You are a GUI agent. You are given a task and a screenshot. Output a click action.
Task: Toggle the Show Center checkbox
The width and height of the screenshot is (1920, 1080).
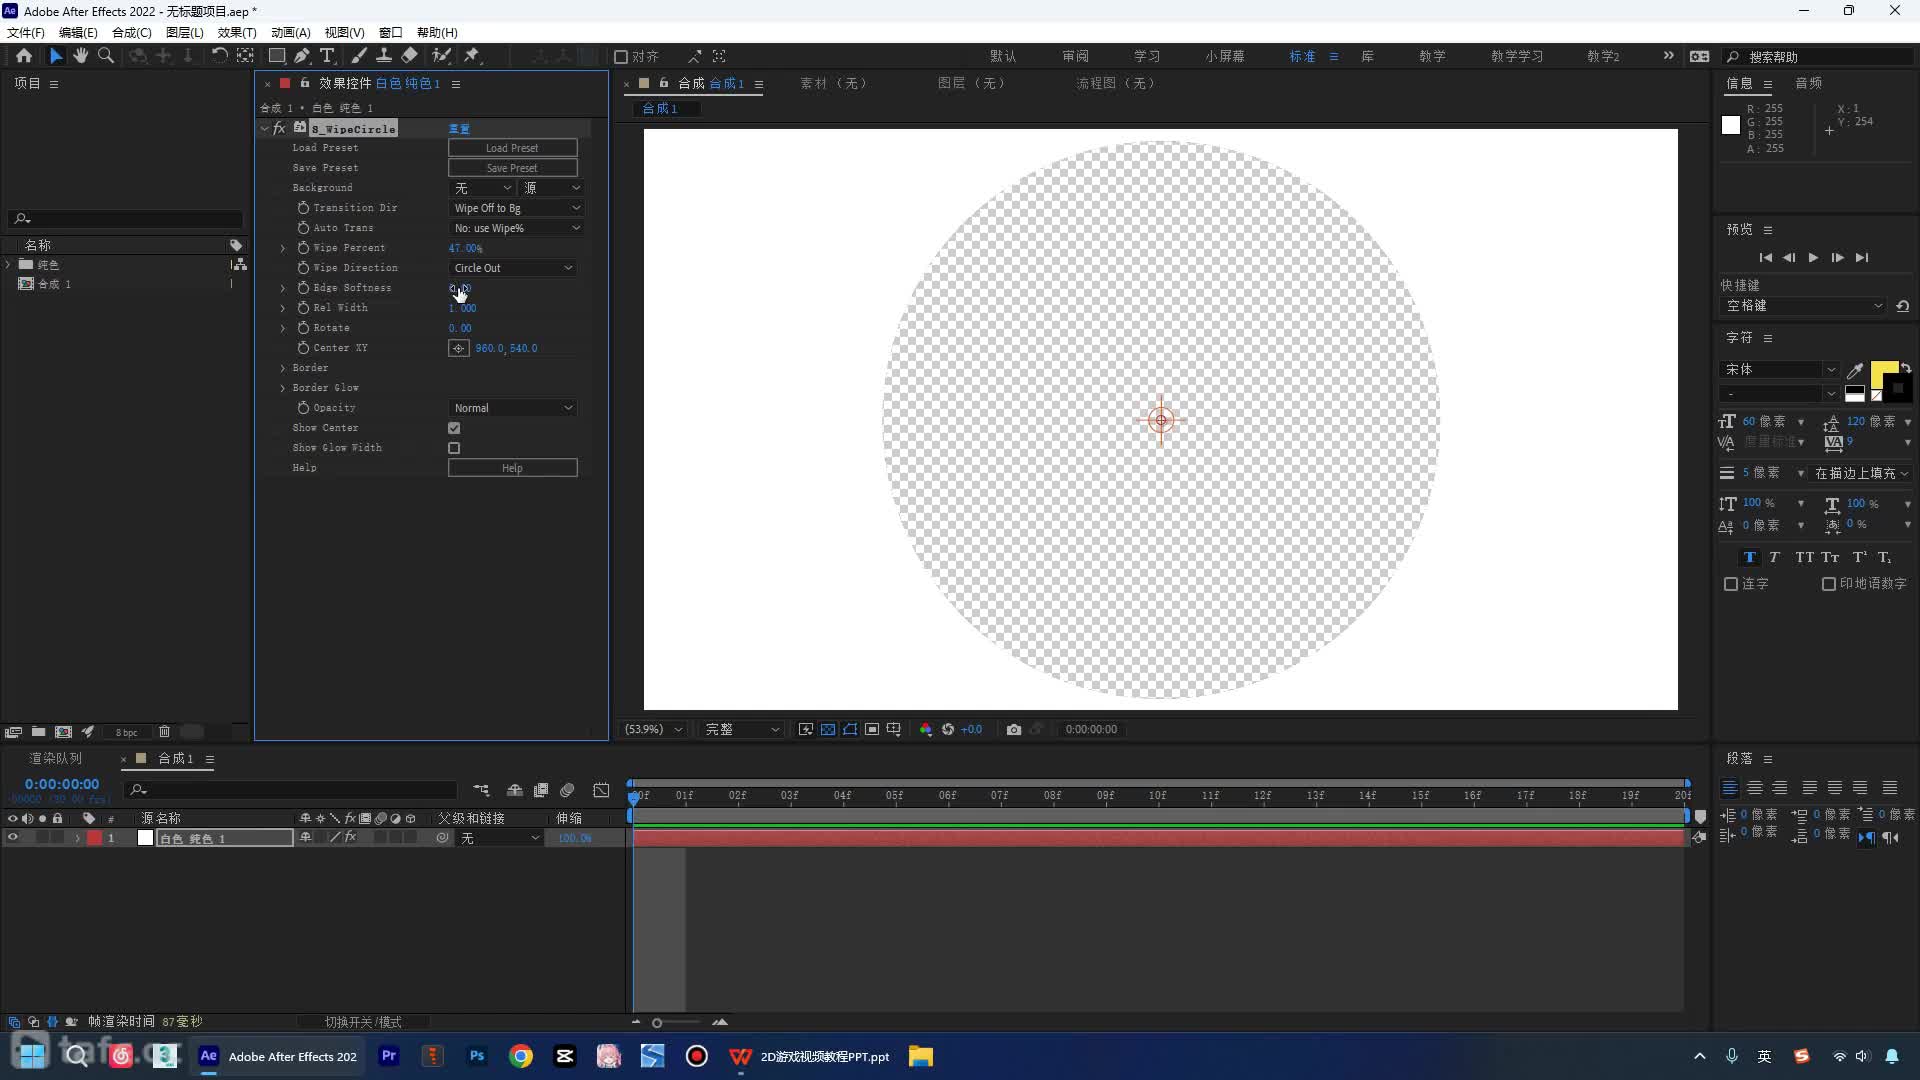coord(454,428)
